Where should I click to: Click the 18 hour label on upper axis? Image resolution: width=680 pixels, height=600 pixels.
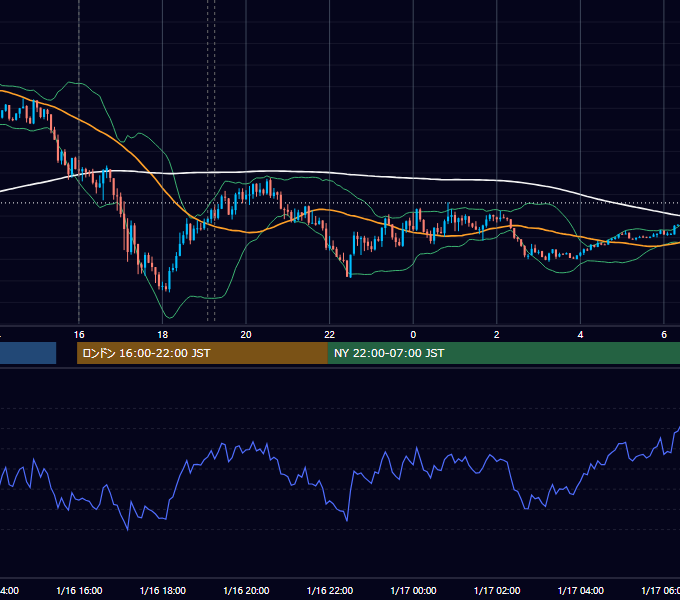coord(163,334)
